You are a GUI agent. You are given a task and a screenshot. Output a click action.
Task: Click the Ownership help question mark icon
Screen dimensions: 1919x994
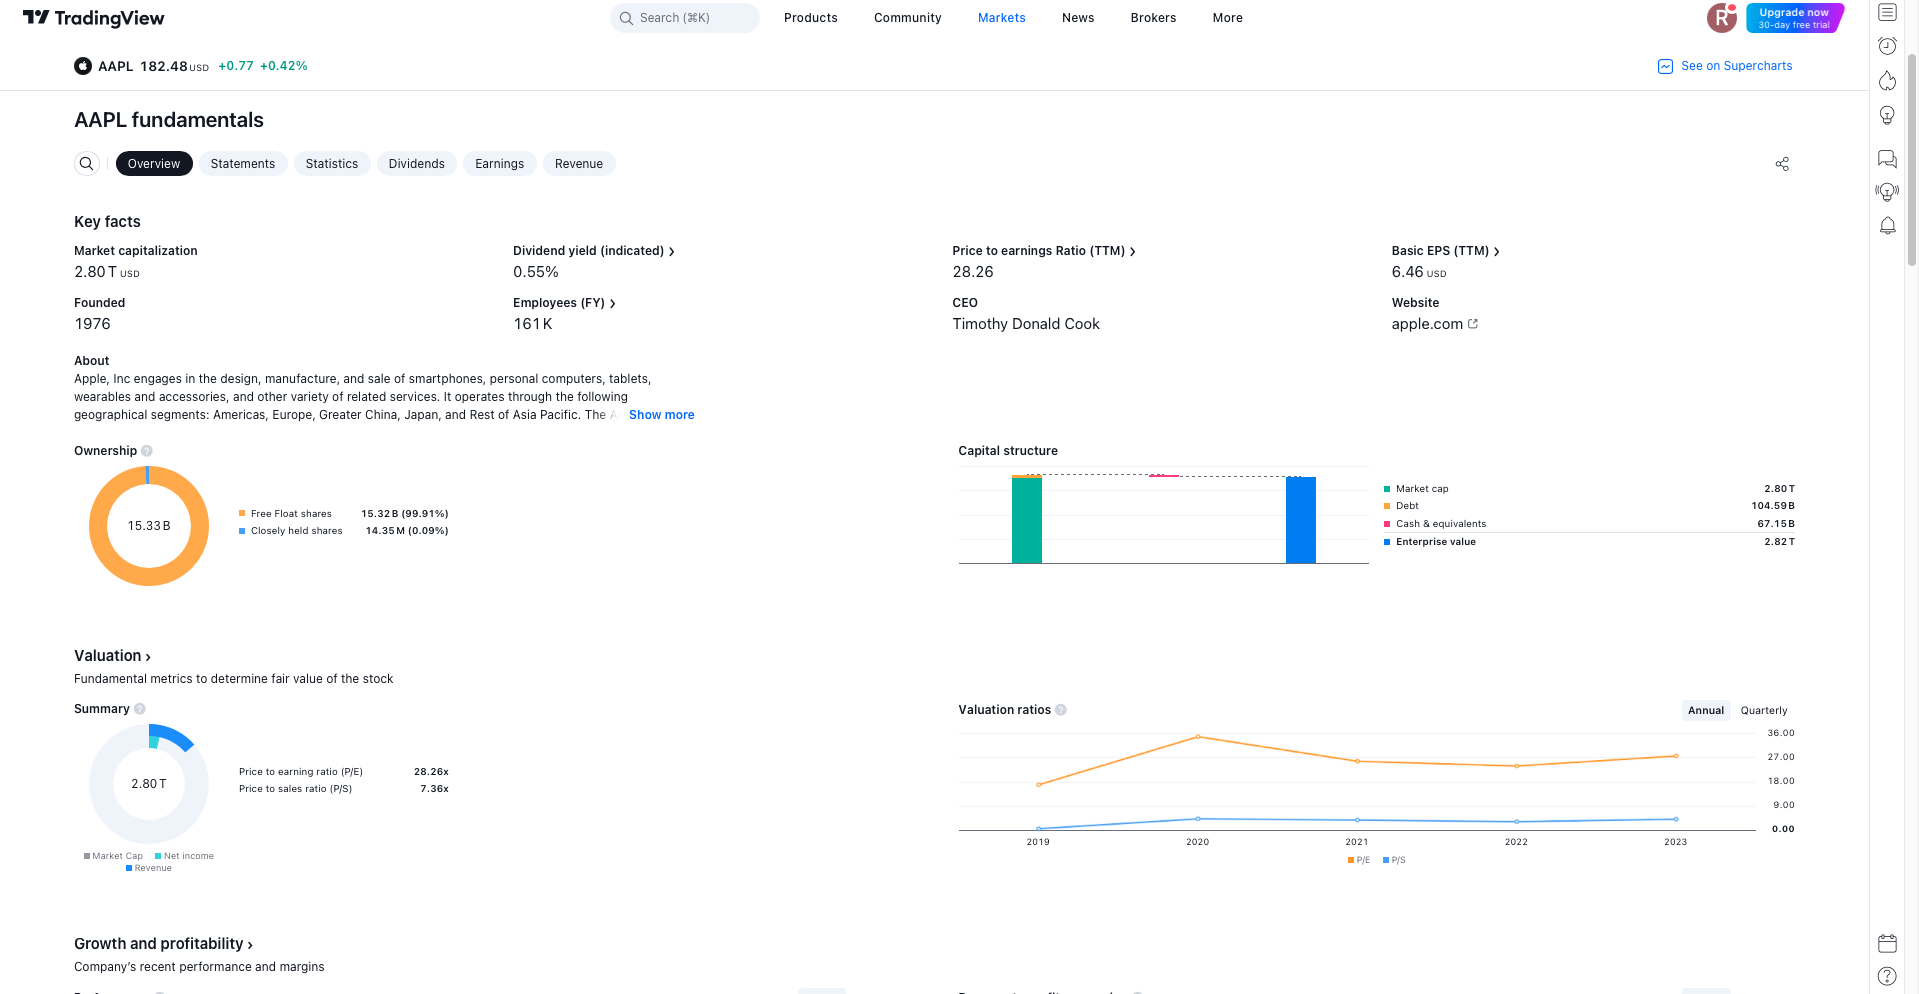pyautogui.click(x=147, y=451)
